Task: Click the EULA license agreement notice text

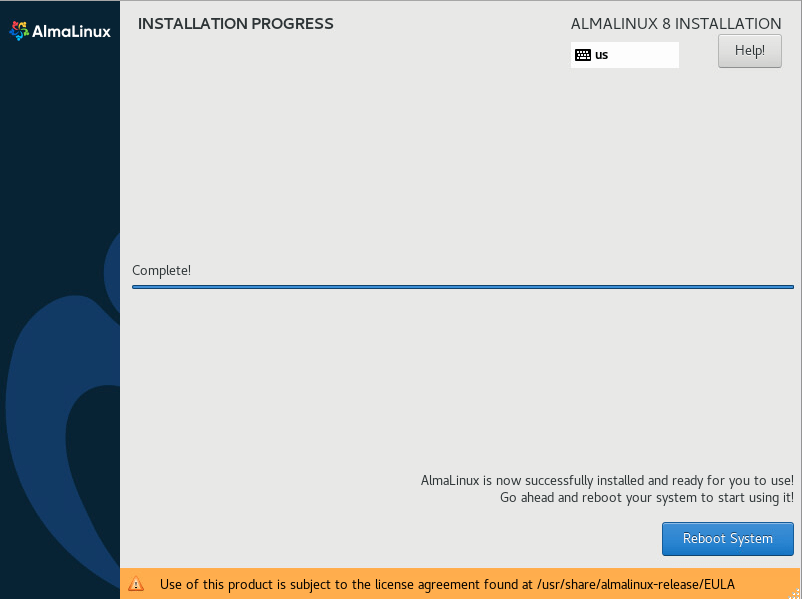Action: [x=447, y=584]
